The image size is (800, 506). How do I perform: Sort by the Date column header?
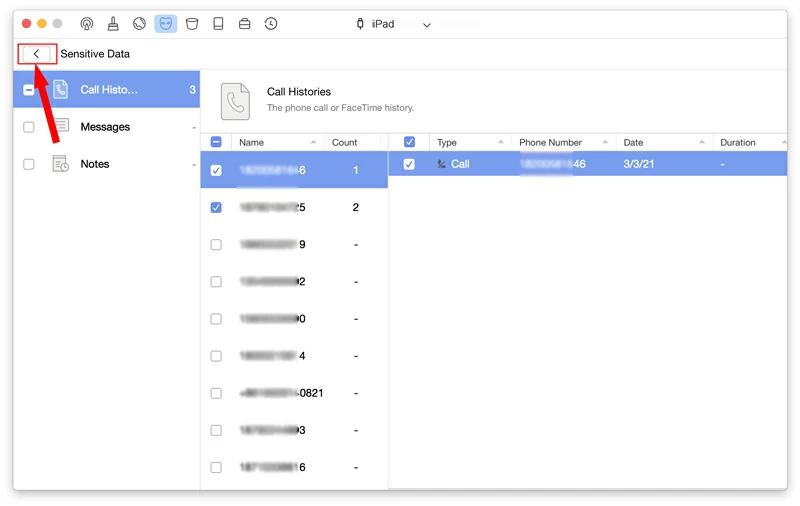[x=660, y=143]
